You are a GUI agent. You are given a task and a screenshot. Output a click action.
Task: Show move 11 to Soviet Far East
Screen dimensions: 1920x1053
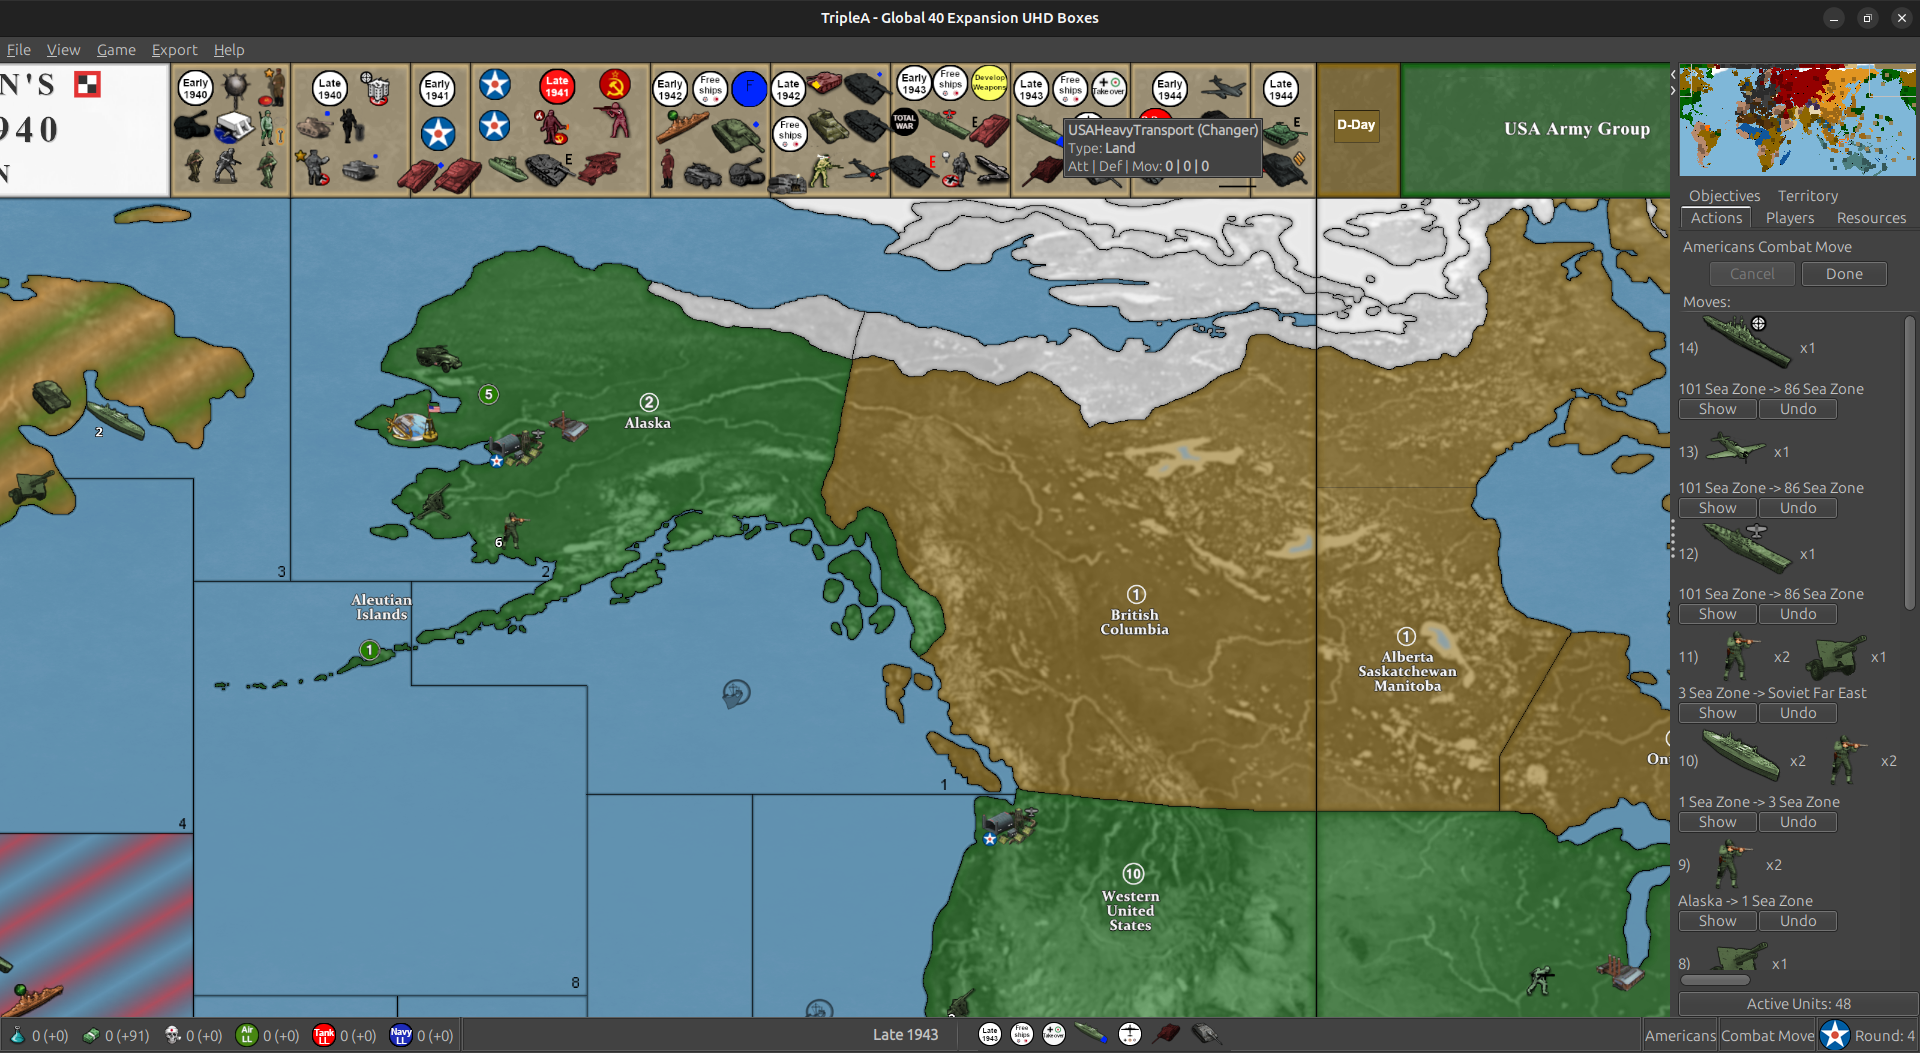1717,712
